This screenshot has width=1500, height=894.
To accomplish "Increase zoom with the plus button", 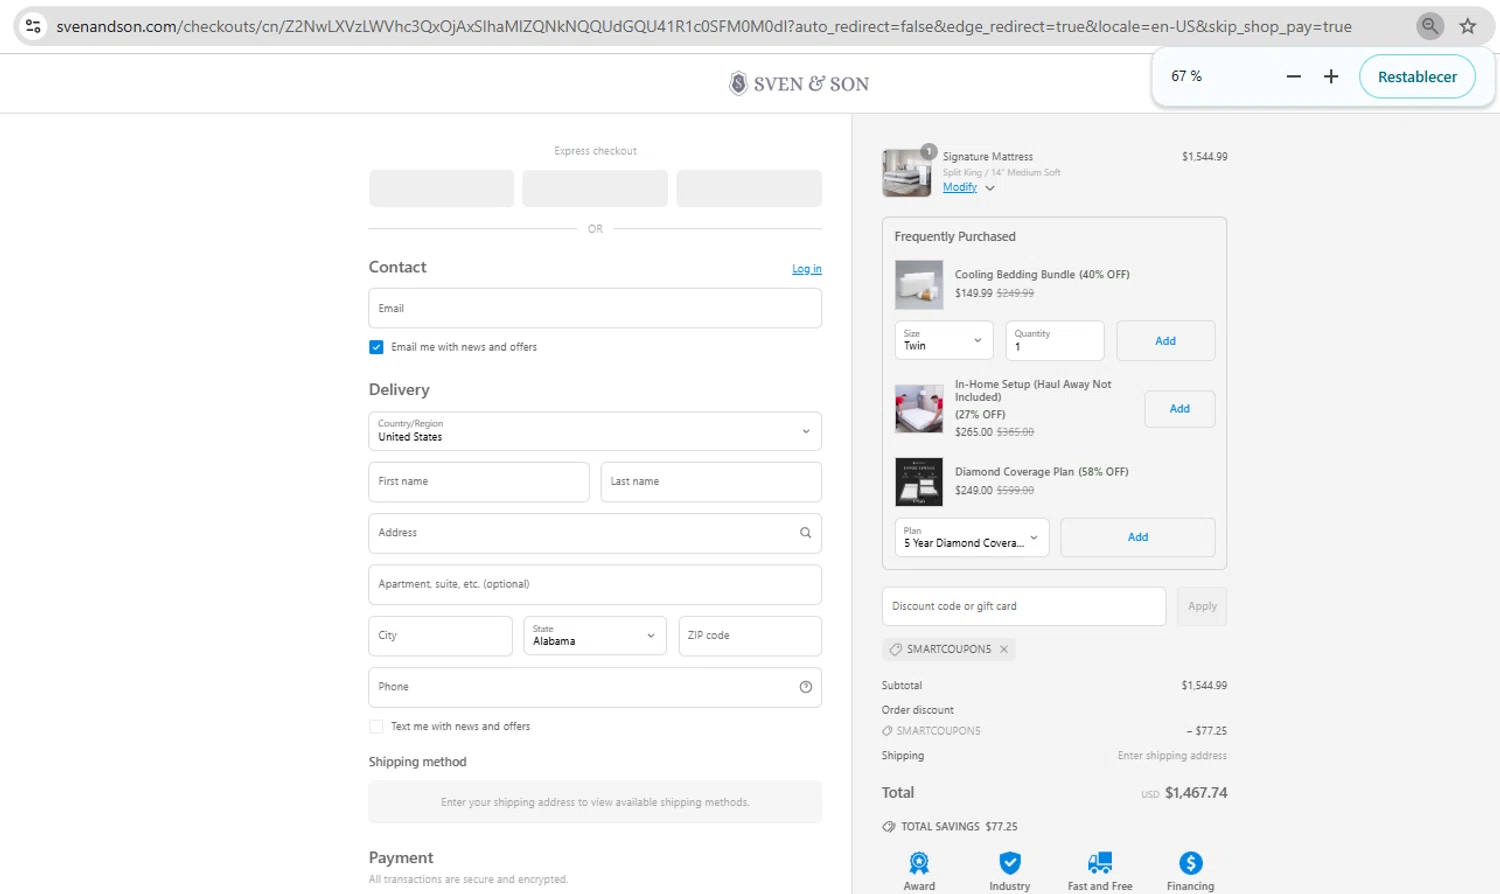I will (x=1331, y=76).
